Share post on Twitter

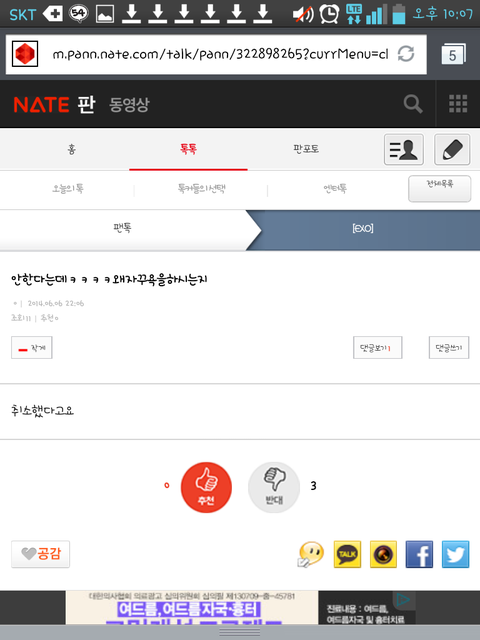click(456, 554)
